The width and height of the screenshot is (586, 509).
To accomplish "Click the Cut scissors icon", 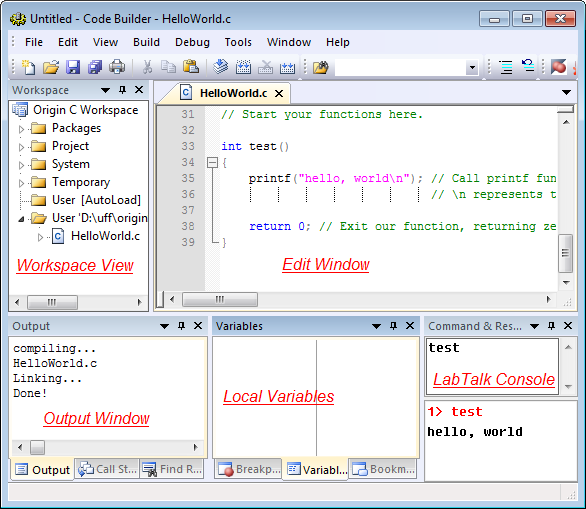I will pyautogui.click(x=147, y=67).
